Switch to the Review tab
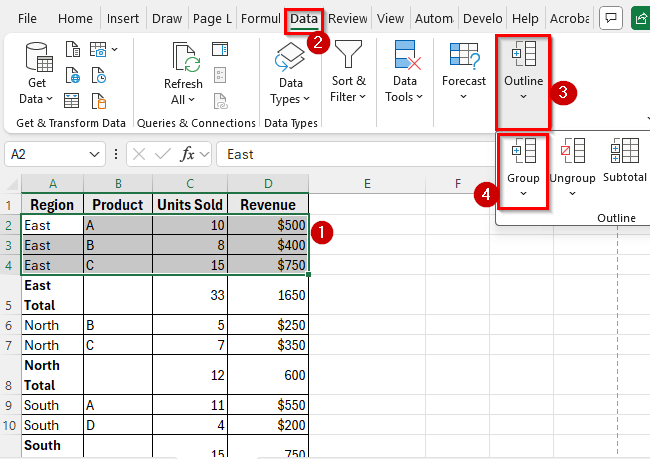The height and width of the screenshot is (459, 650). 347,19
